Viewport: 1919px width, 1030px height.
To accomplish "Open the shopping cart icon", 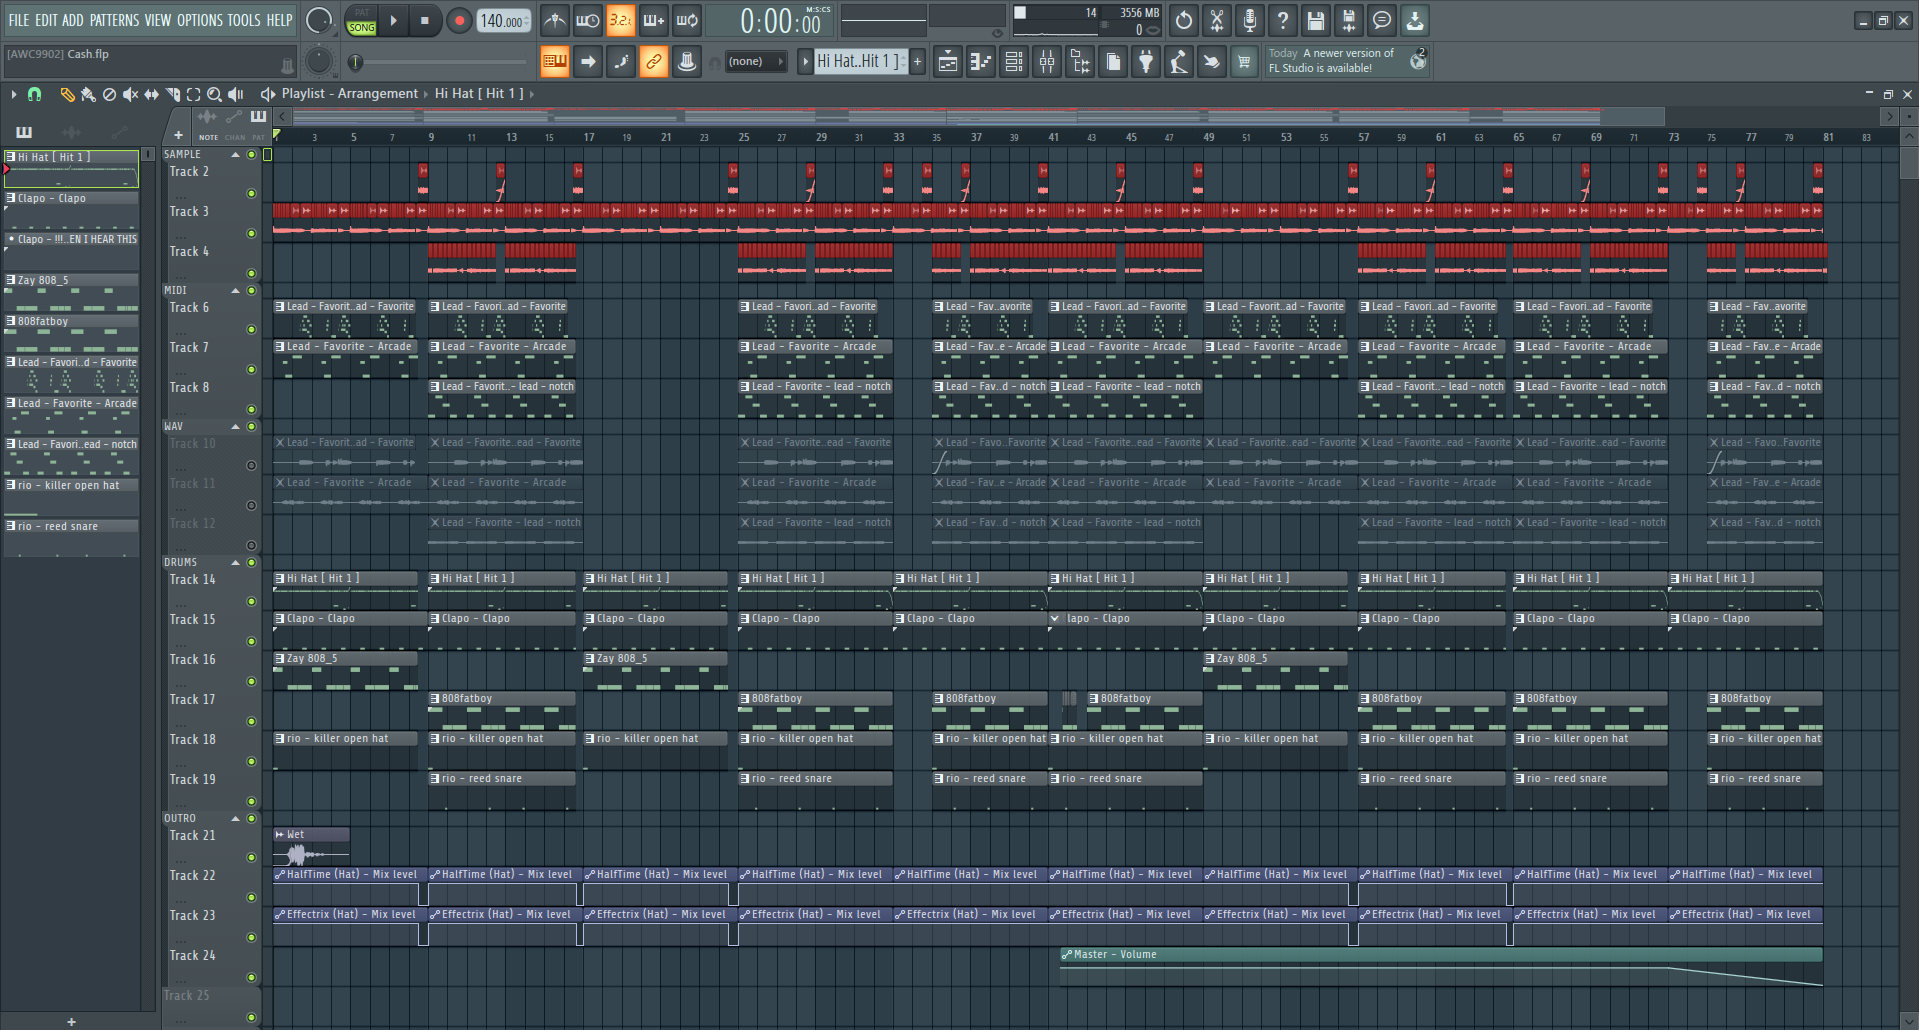I will (1244, 62).
